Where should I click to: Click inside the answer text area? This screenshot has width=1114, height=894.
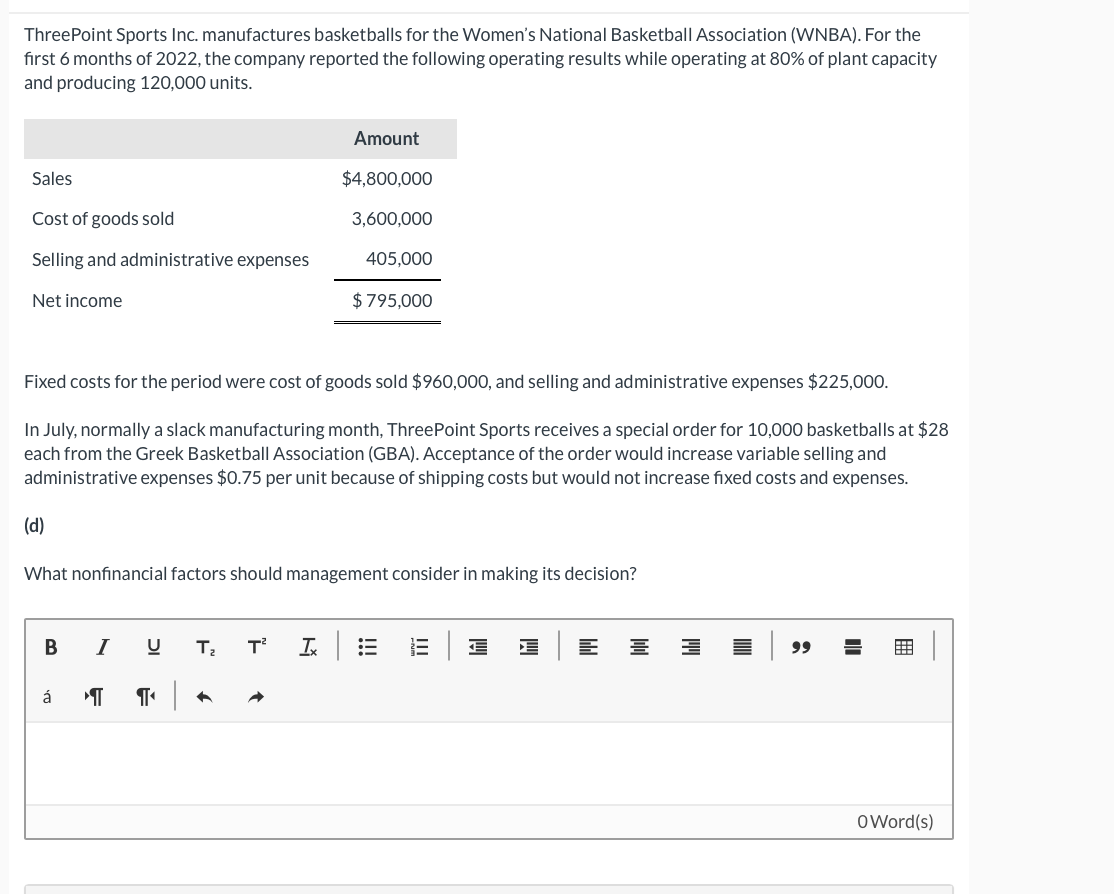pyautogui.click(x=488, y=762)
